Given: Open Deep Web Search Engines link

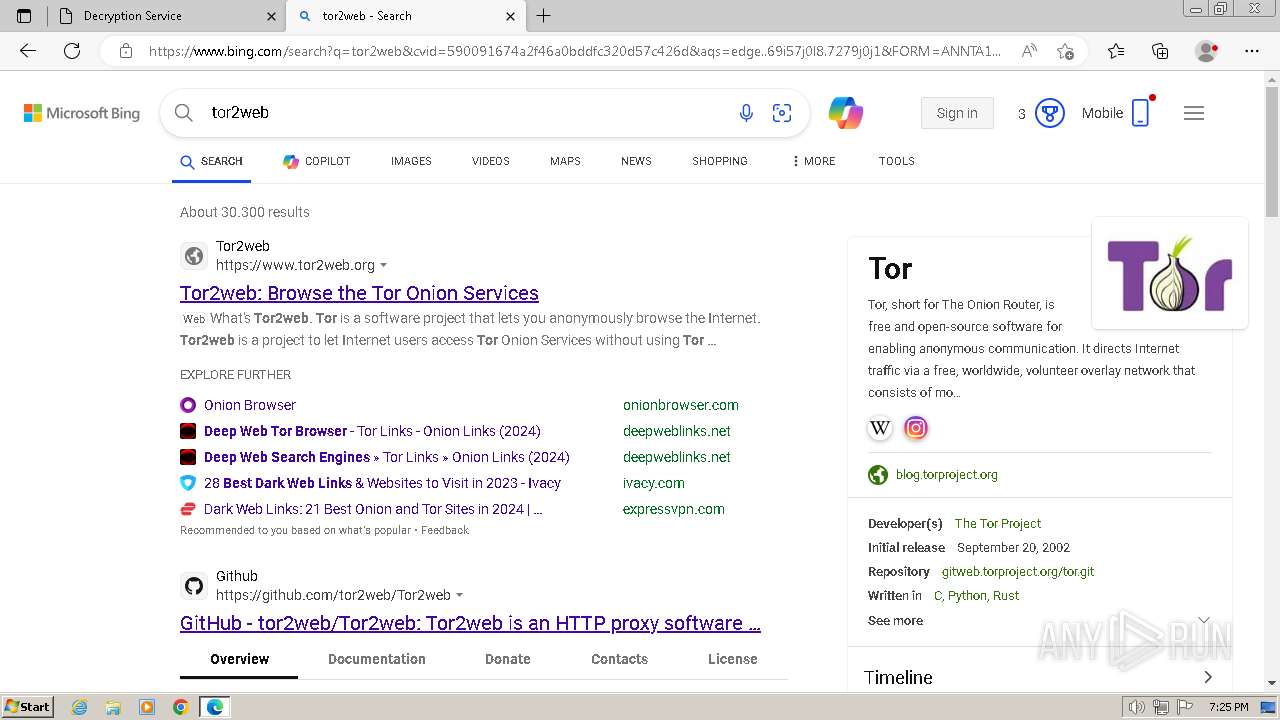Looking at the screenshot, I should pyautogui.click(x=387, y=457).
